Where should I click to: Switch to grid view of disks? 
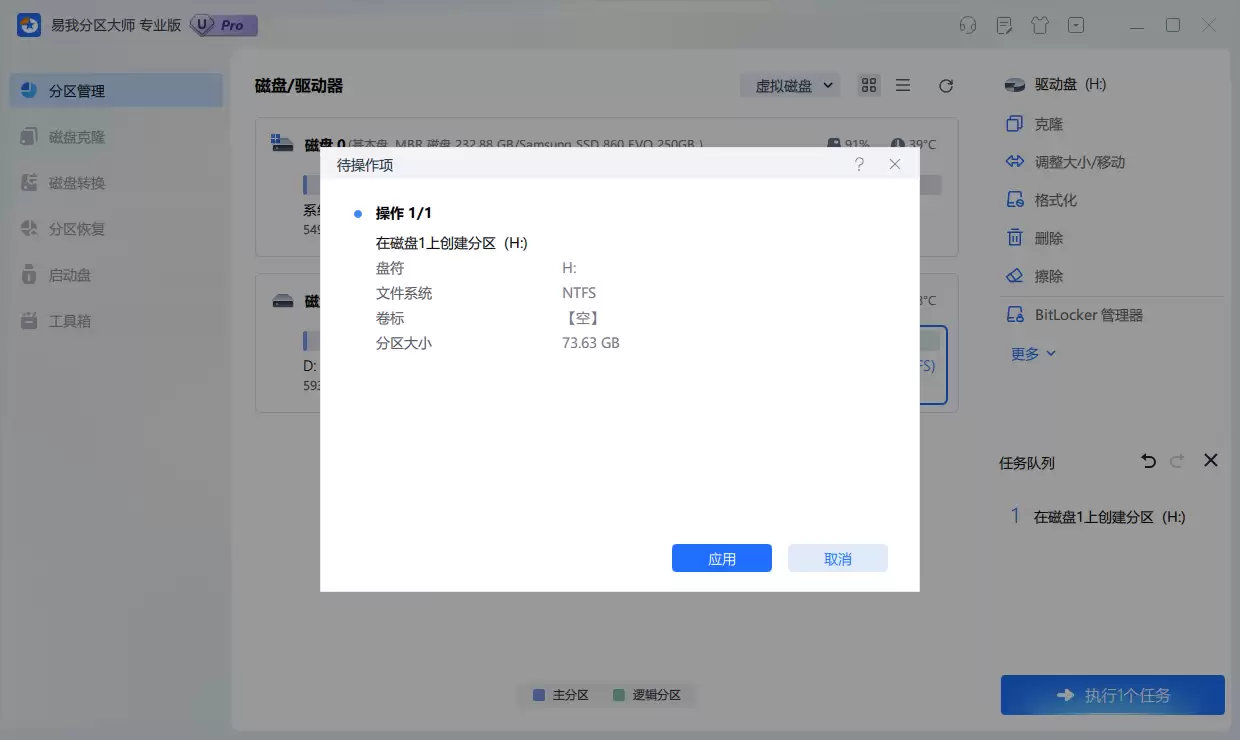point(868,85)
